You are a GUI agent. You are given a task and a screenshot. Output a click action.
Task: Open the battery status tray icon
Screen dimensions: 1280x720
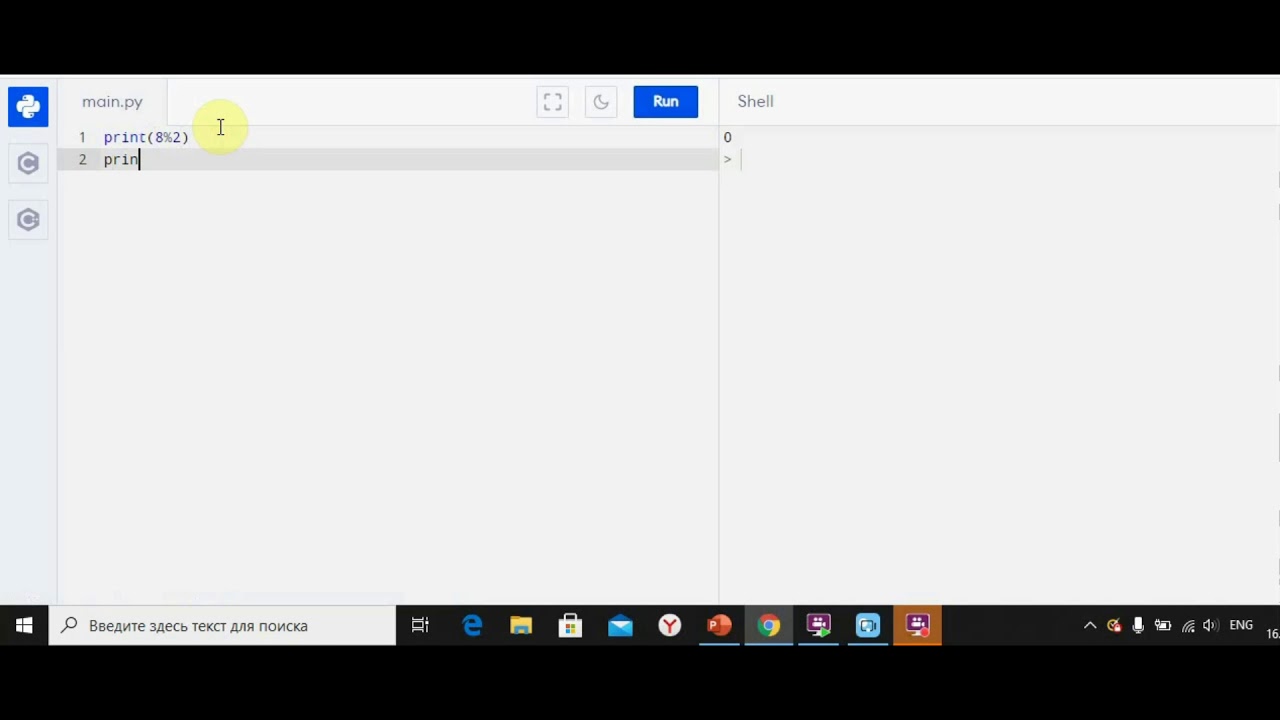[1162, 626]
